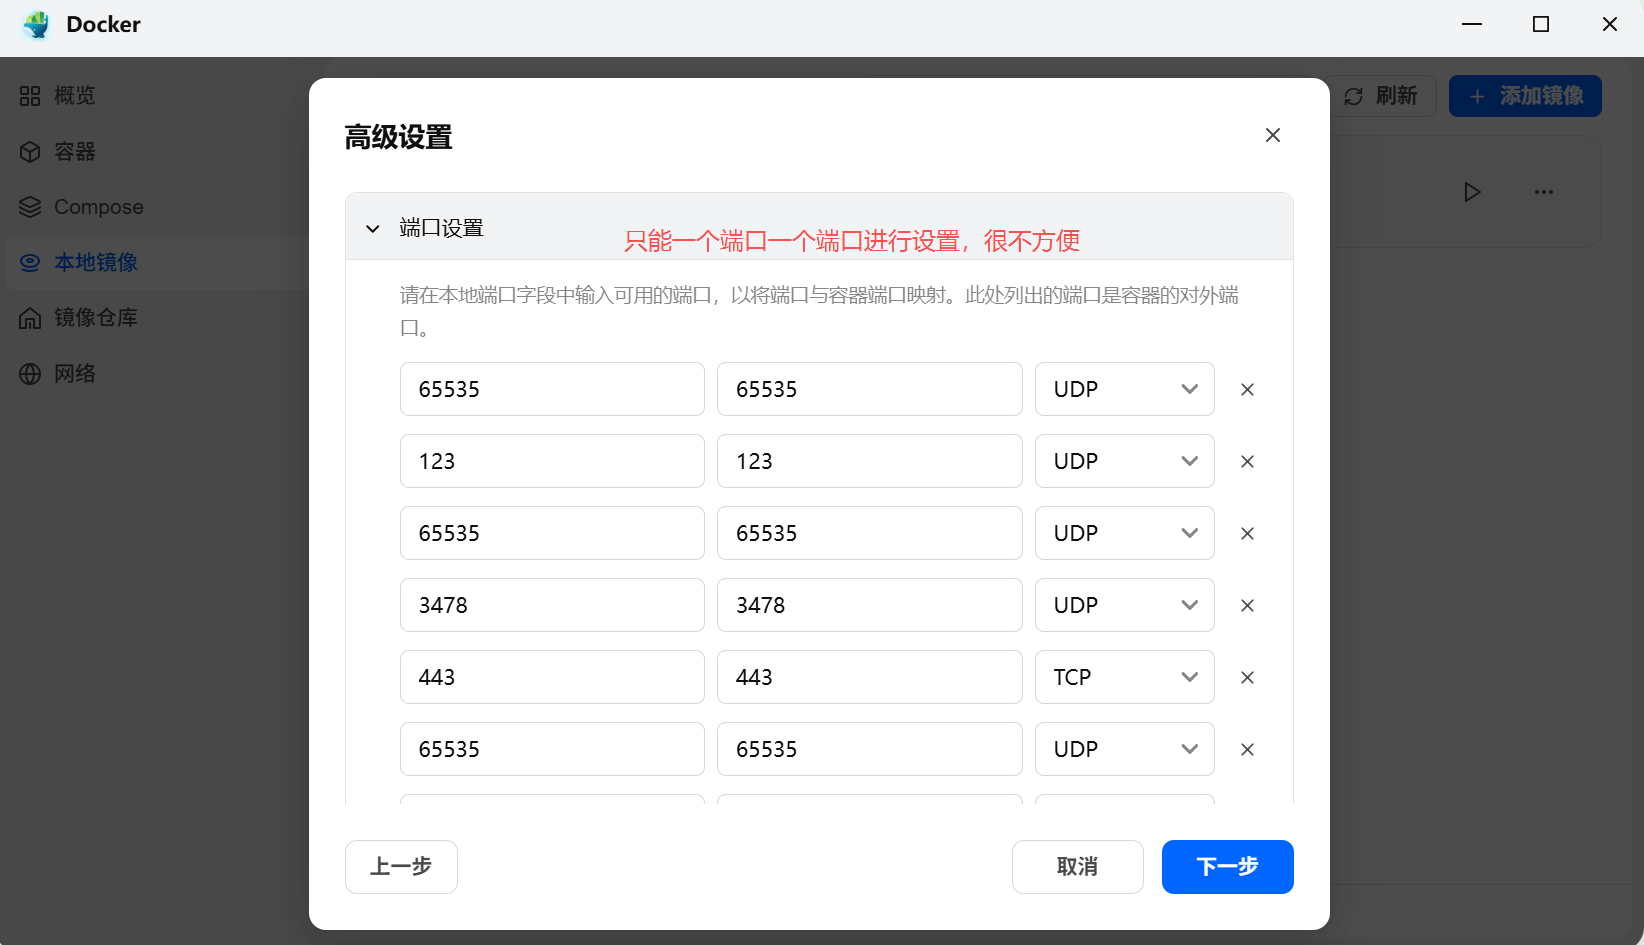This screenshot has height=945, width=1644.
Task: Collapse the 端口设置 port settings section
Action: (x=373, y=228)
